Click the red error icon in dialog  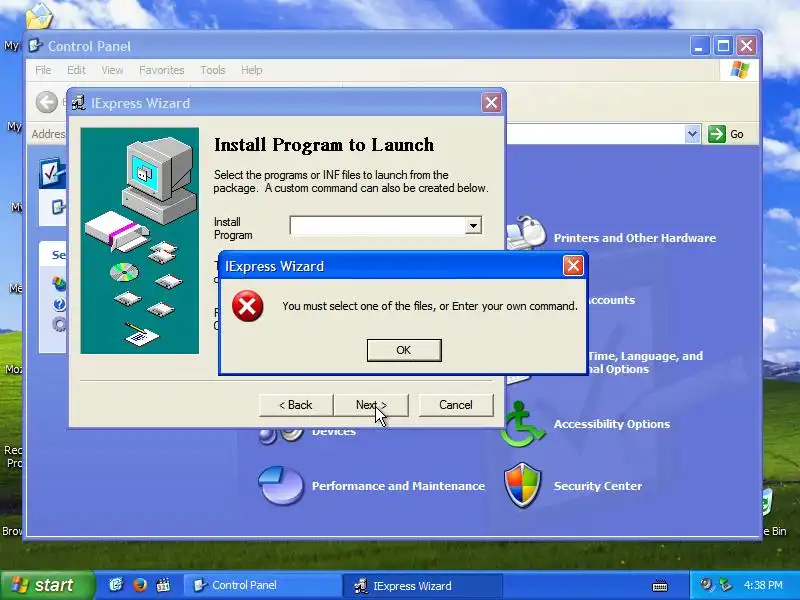point(247,306)
